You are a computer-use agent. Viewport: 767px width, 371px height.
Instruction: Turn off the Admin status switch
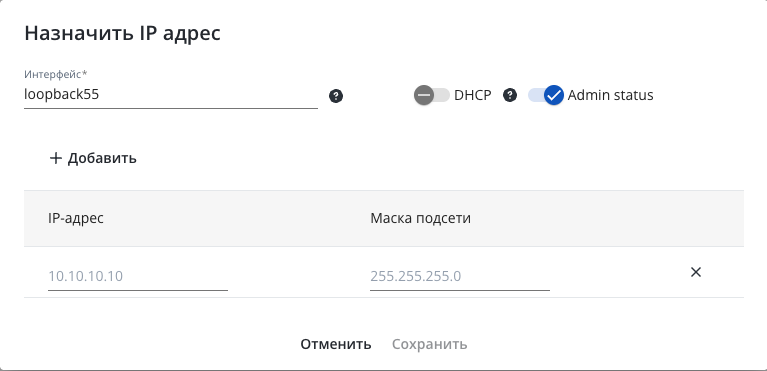546,95
